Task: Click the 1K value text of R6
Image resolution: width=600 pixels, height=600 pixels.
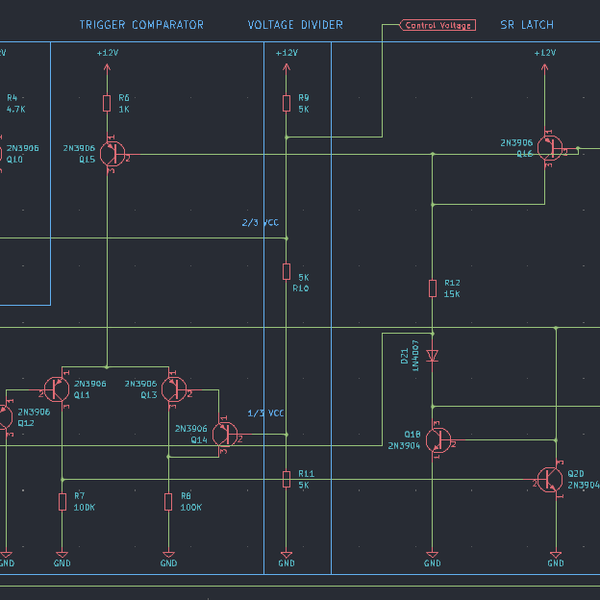Action: coord(124,109)
